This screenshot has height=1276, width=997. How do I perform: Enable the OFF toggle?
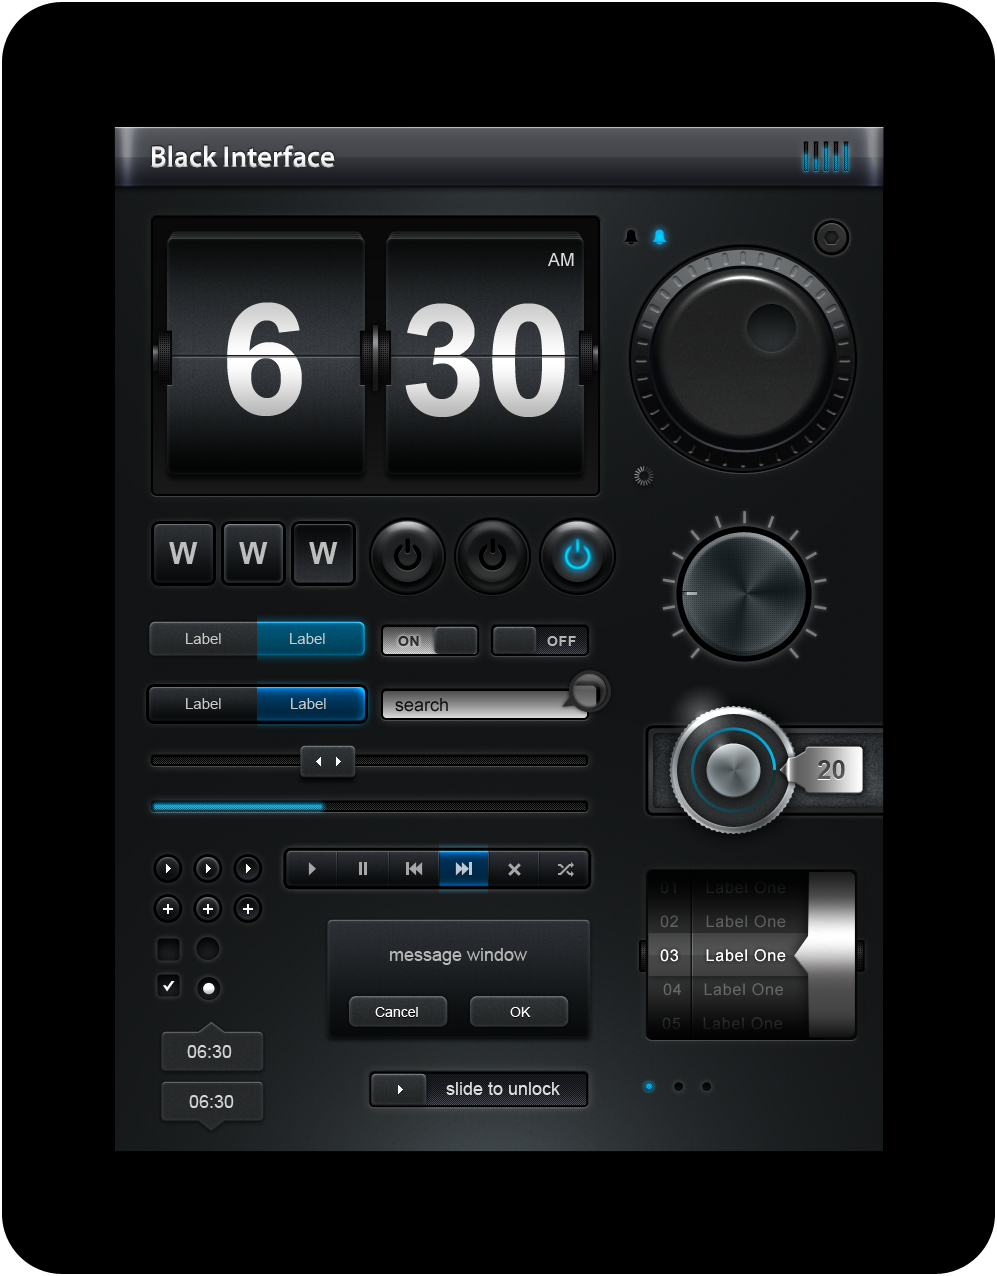tap(539, 640)
